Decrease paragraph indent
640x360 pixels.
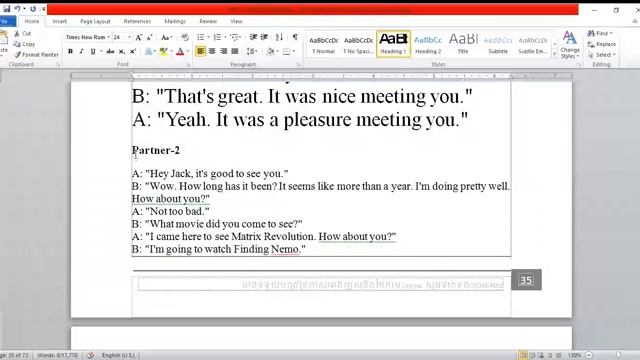click(x=253, y=38)
